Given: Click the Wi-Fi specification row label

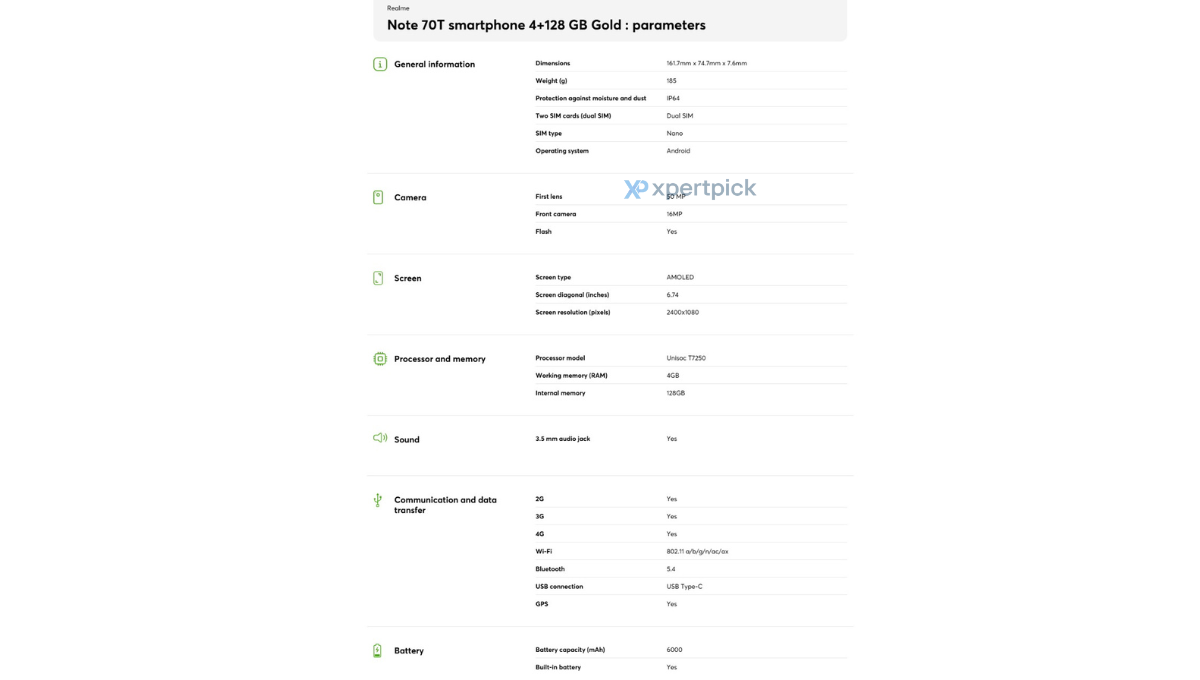Looking at the screenshot, I should (x=543, y=551).
